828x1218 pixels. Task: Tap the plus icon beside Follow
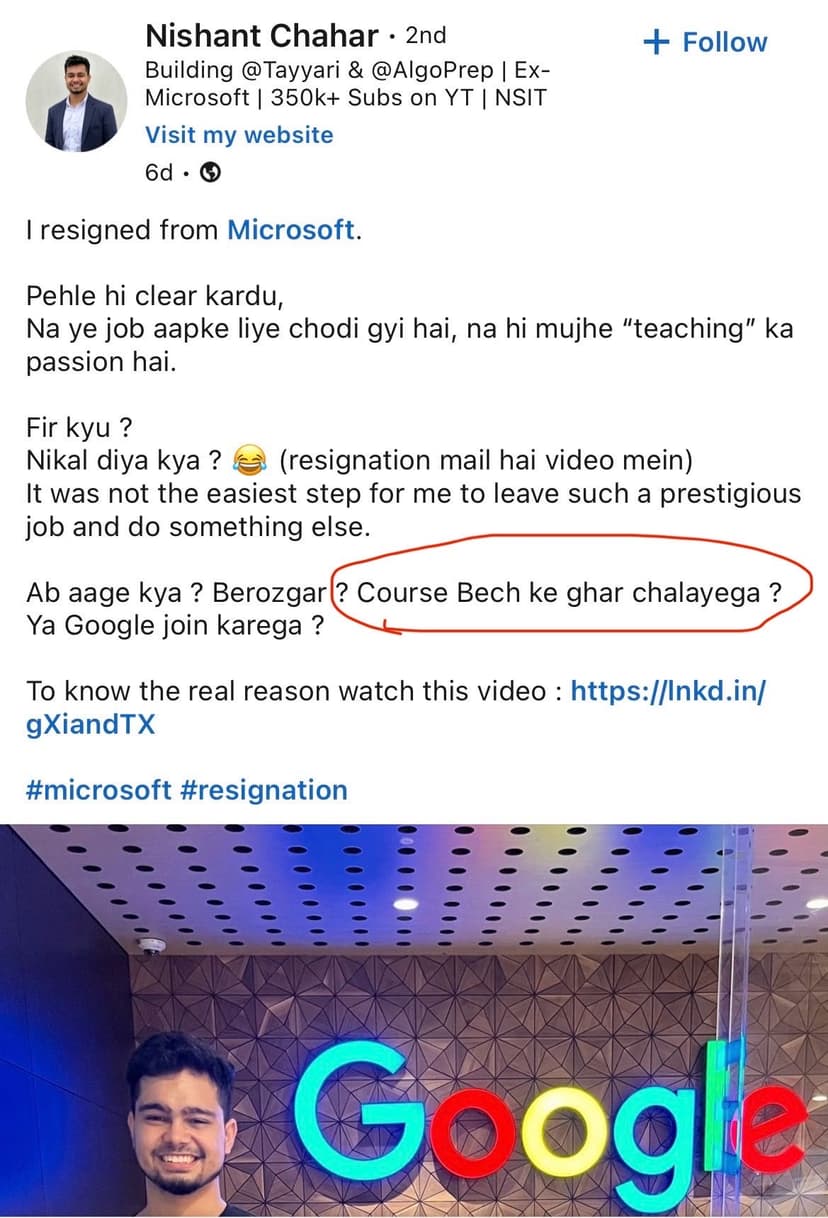(x=656, y=42)
